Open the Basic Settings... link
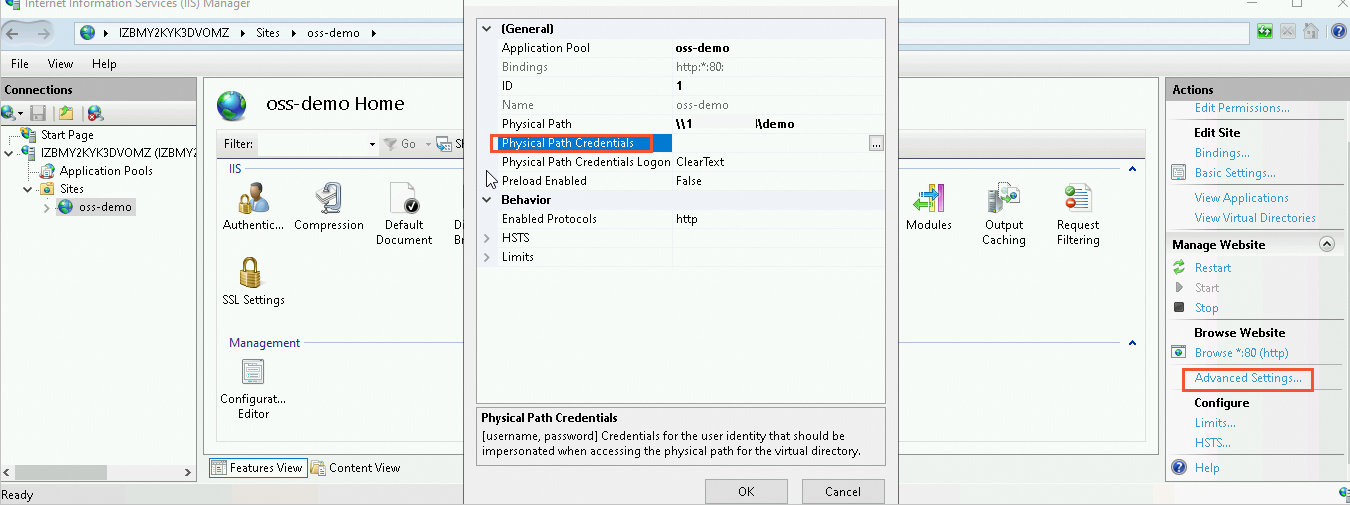 point(1235,173)
